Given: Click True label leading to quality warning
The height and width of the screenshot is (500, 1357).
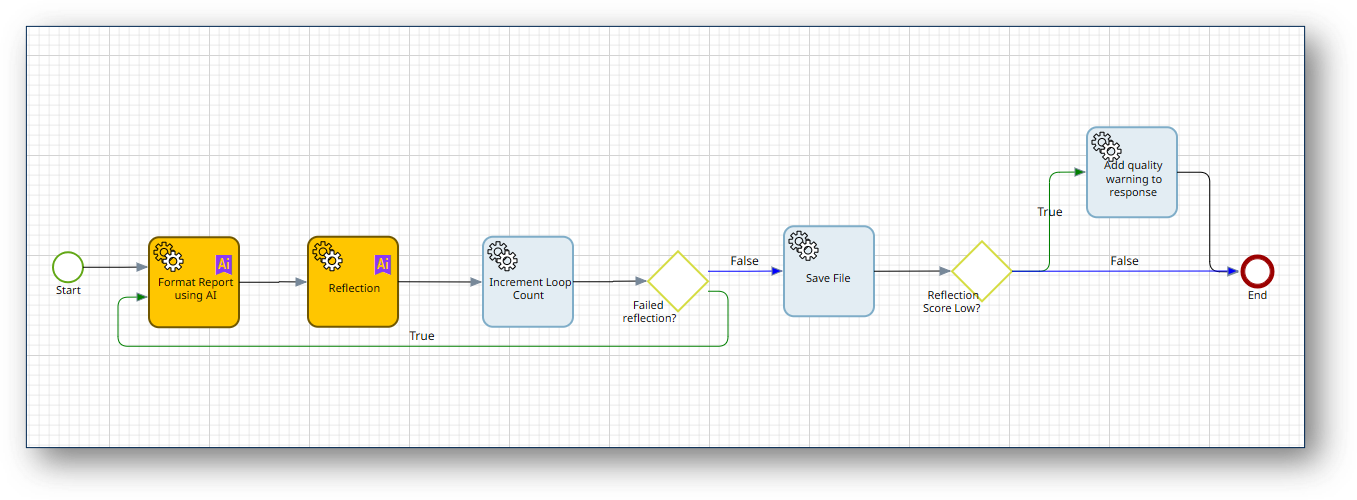Looking at the screenshot, I should pos(1050,212).
